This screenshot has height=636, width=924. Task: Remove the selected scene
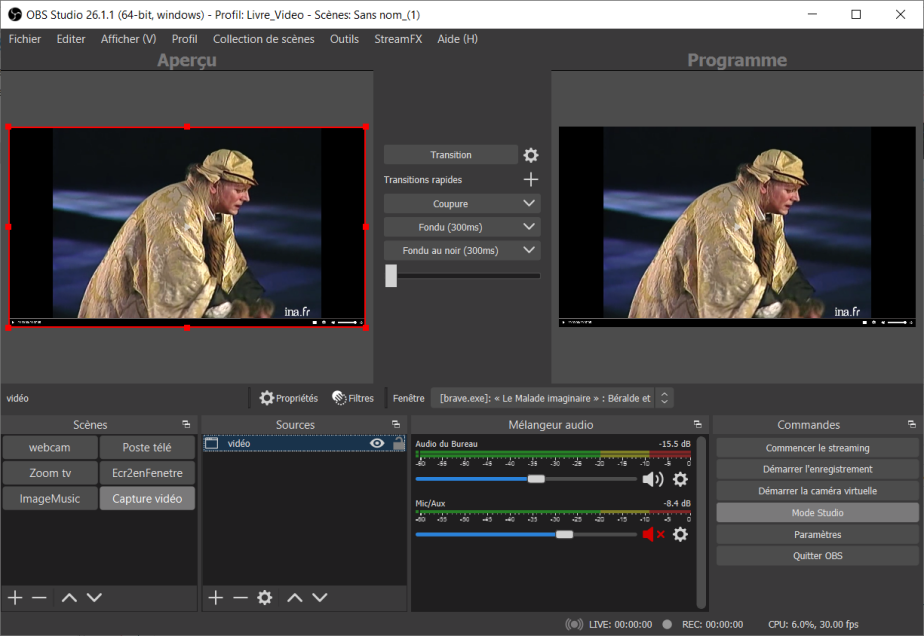[39, 598]
